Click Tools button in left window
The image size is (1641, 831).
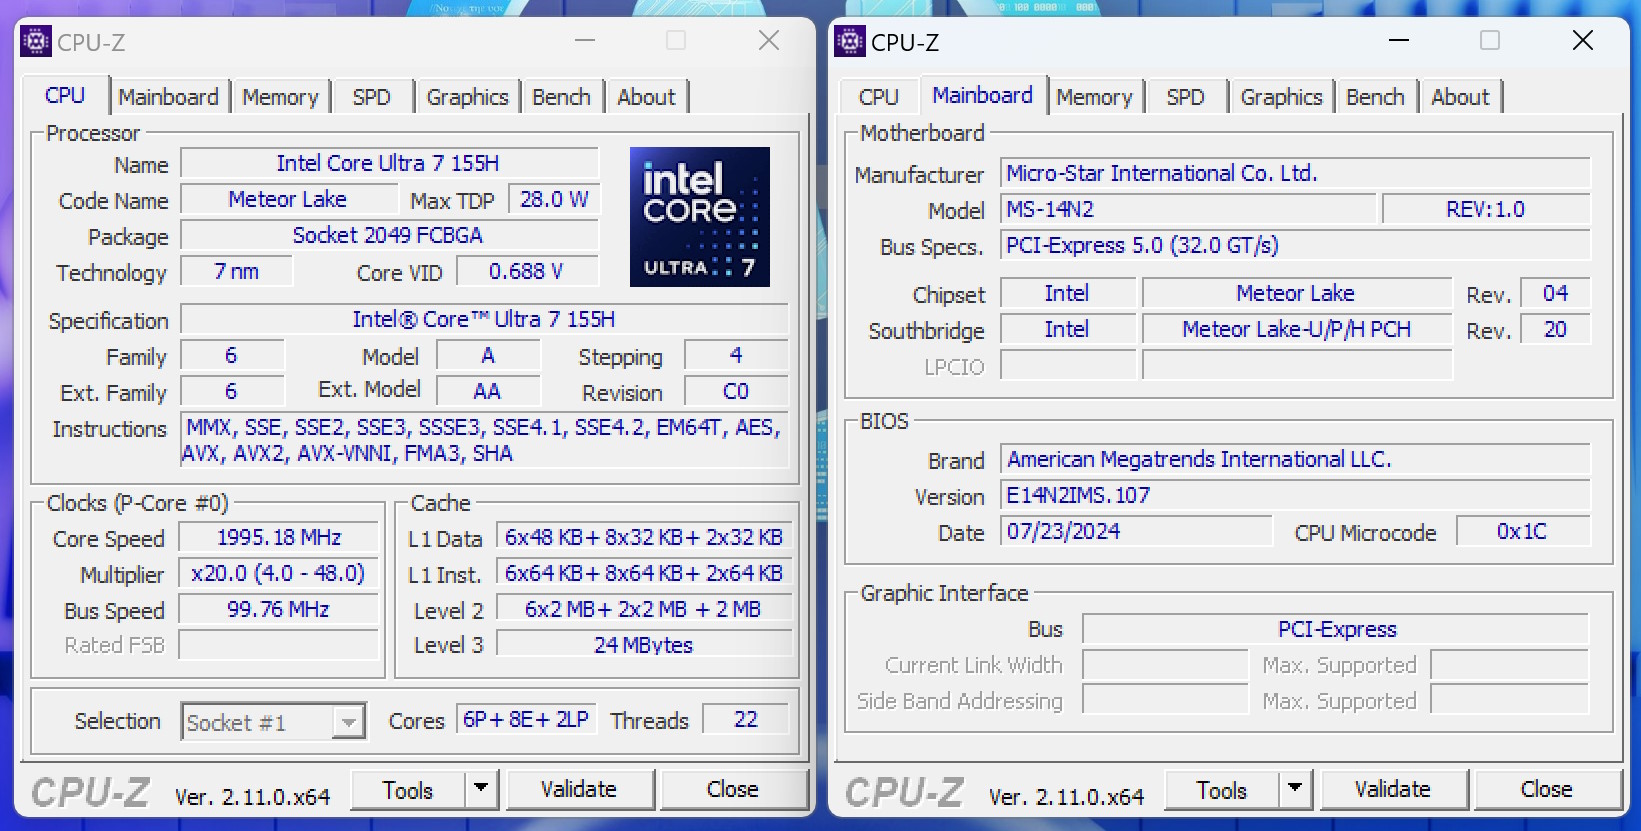408,790
